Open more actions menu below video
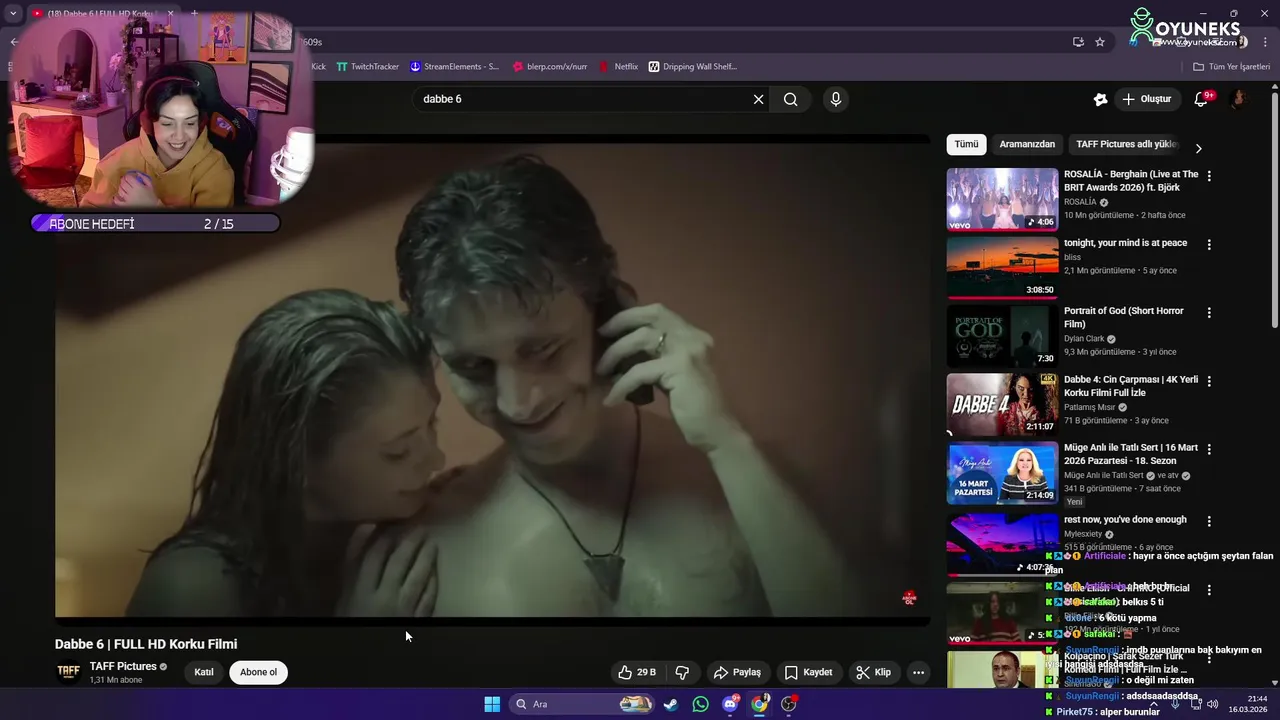Screen dimensions: 1280x720 [918, 672]
